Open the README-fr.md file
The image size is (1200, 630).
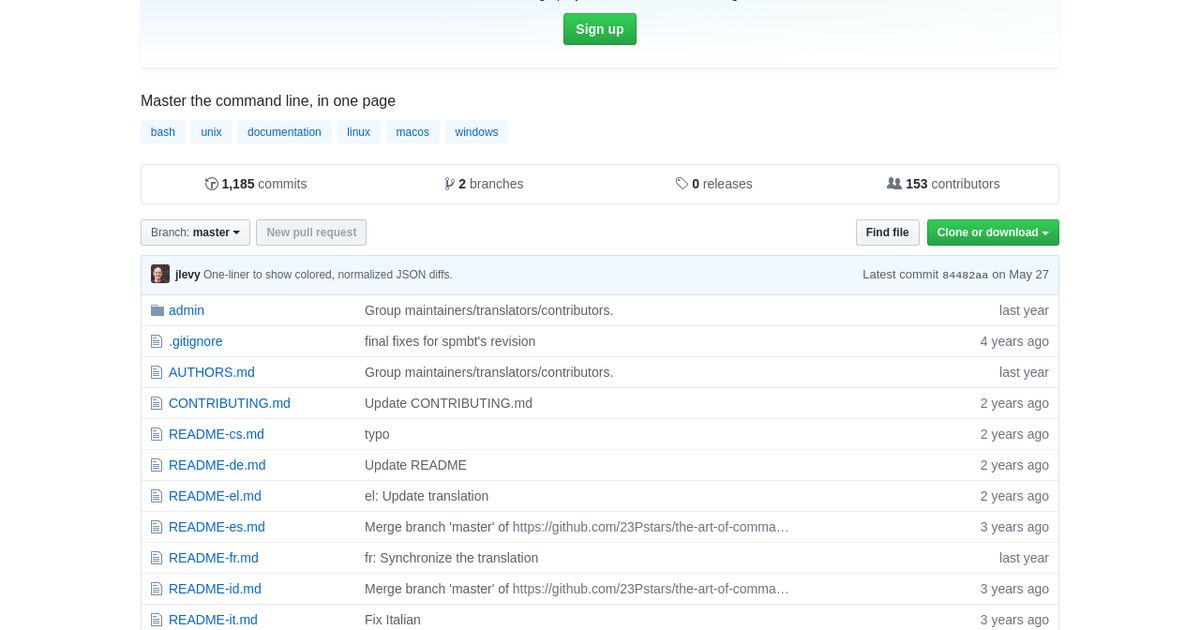[x=213, y=558]
